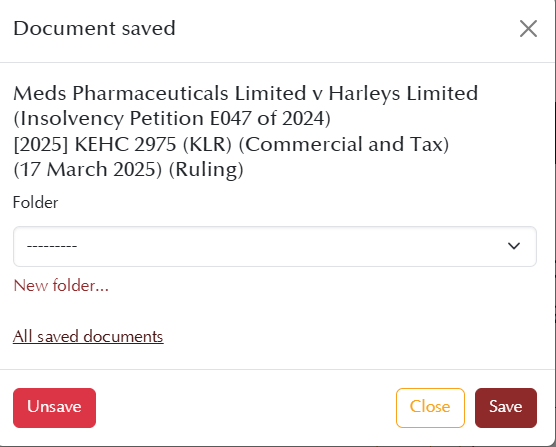Click the Folder field label

pos(35,203)
